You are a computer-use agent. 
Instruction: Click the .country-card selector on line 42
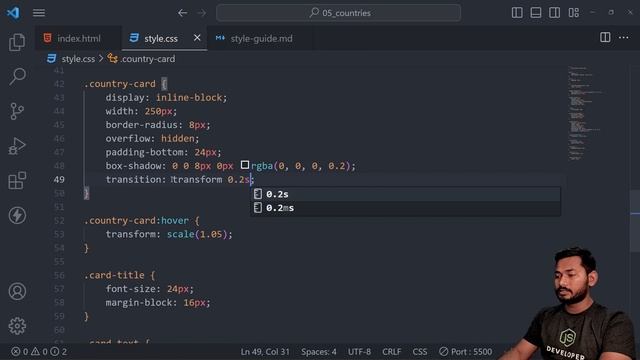click(120, 84)
